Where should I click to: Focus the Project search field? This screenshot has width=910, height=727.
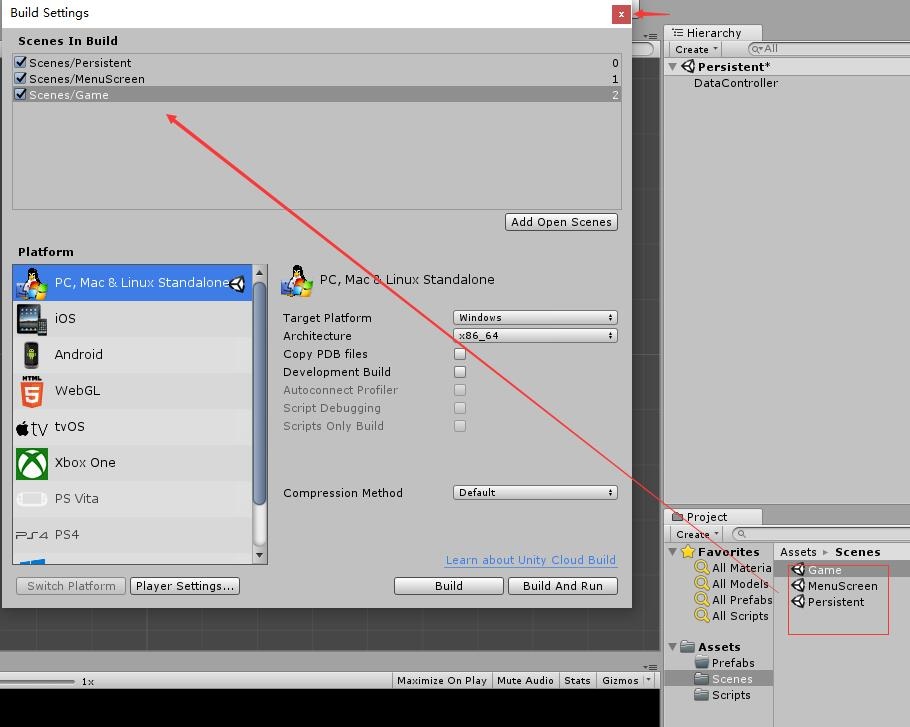pos(821,533)
